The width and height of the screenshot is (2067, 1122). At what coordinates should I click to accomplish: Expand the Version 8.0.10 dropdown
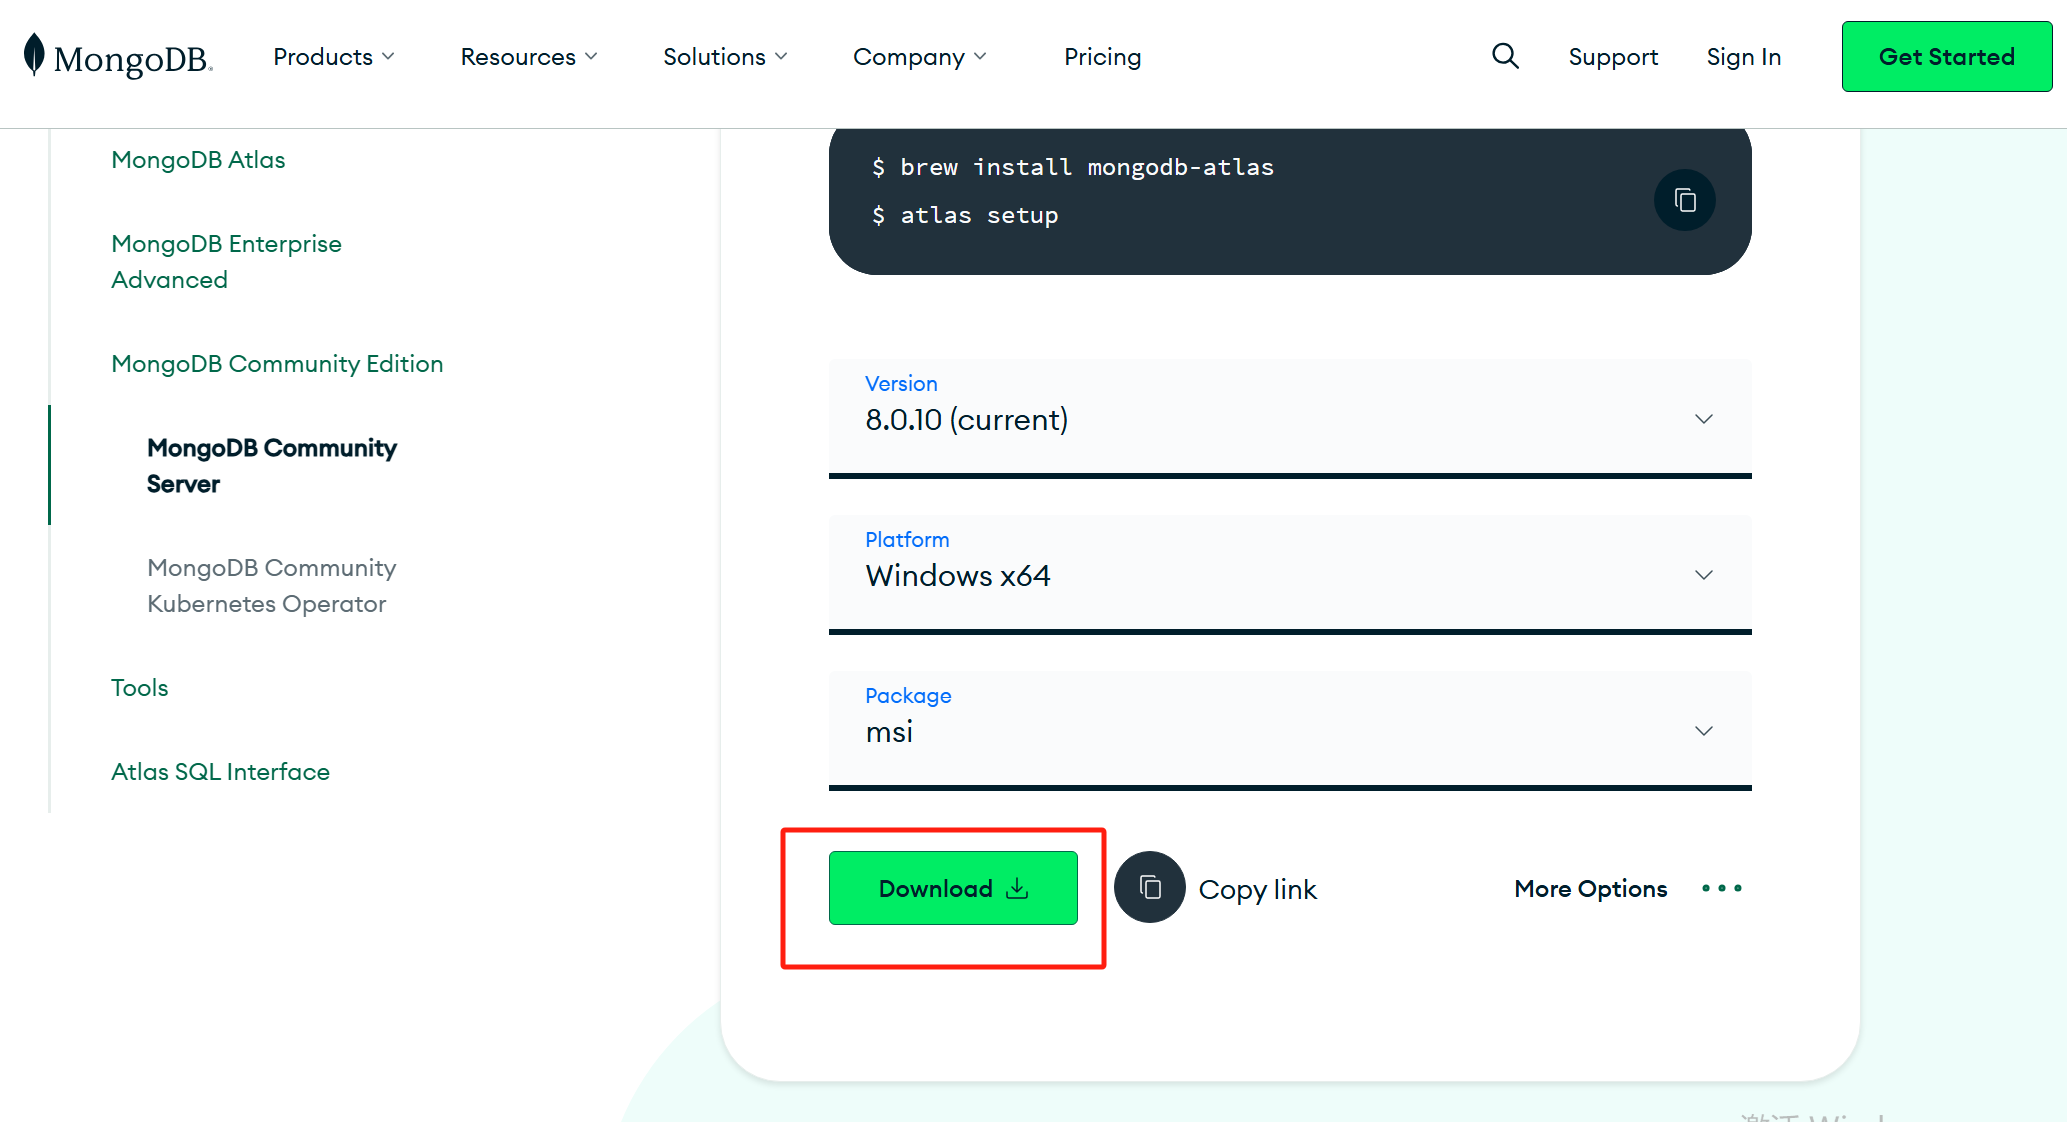[x=1290, y=418]
